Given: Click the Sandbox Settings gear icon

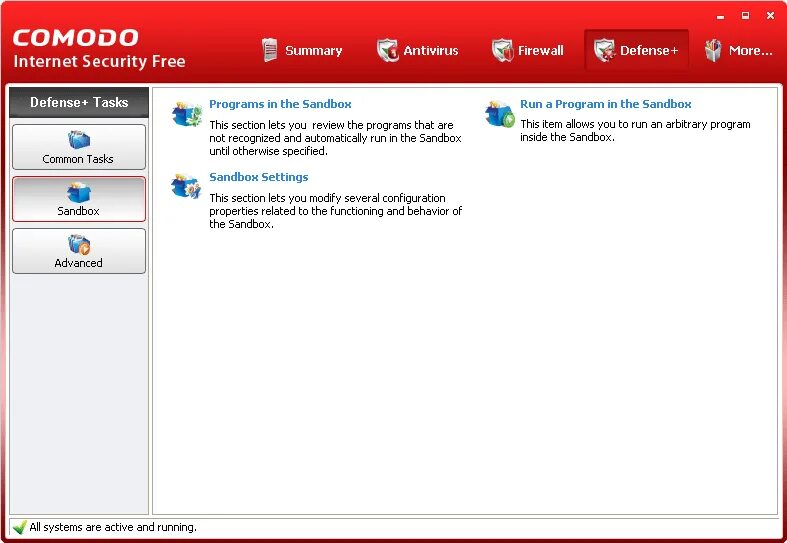Looking at the screenshot, I should coord(186,186).
